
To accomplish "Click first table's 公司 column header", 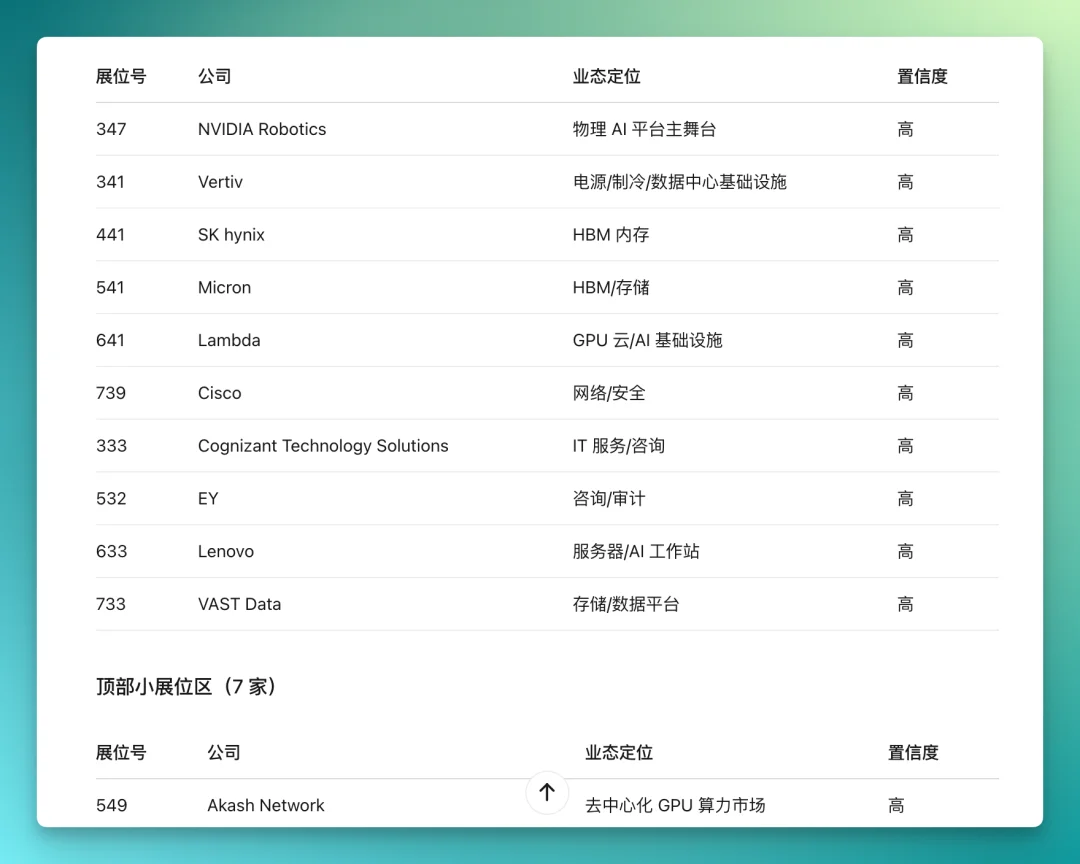I will [214, 76].
